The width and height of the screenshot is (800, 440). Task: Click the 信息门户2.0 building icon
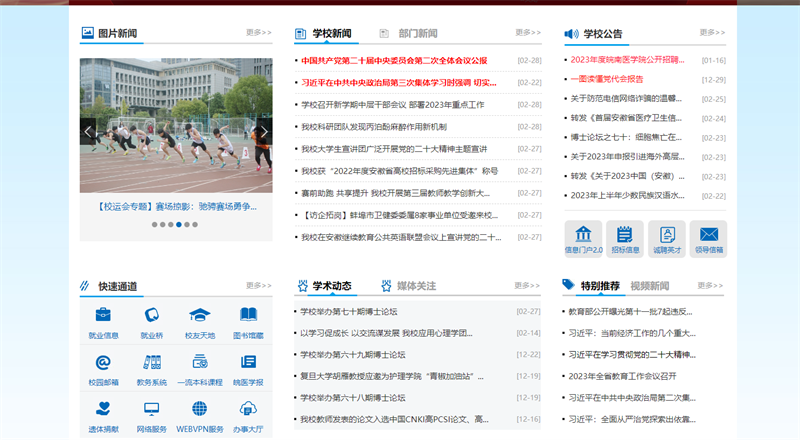click(583, 234)
